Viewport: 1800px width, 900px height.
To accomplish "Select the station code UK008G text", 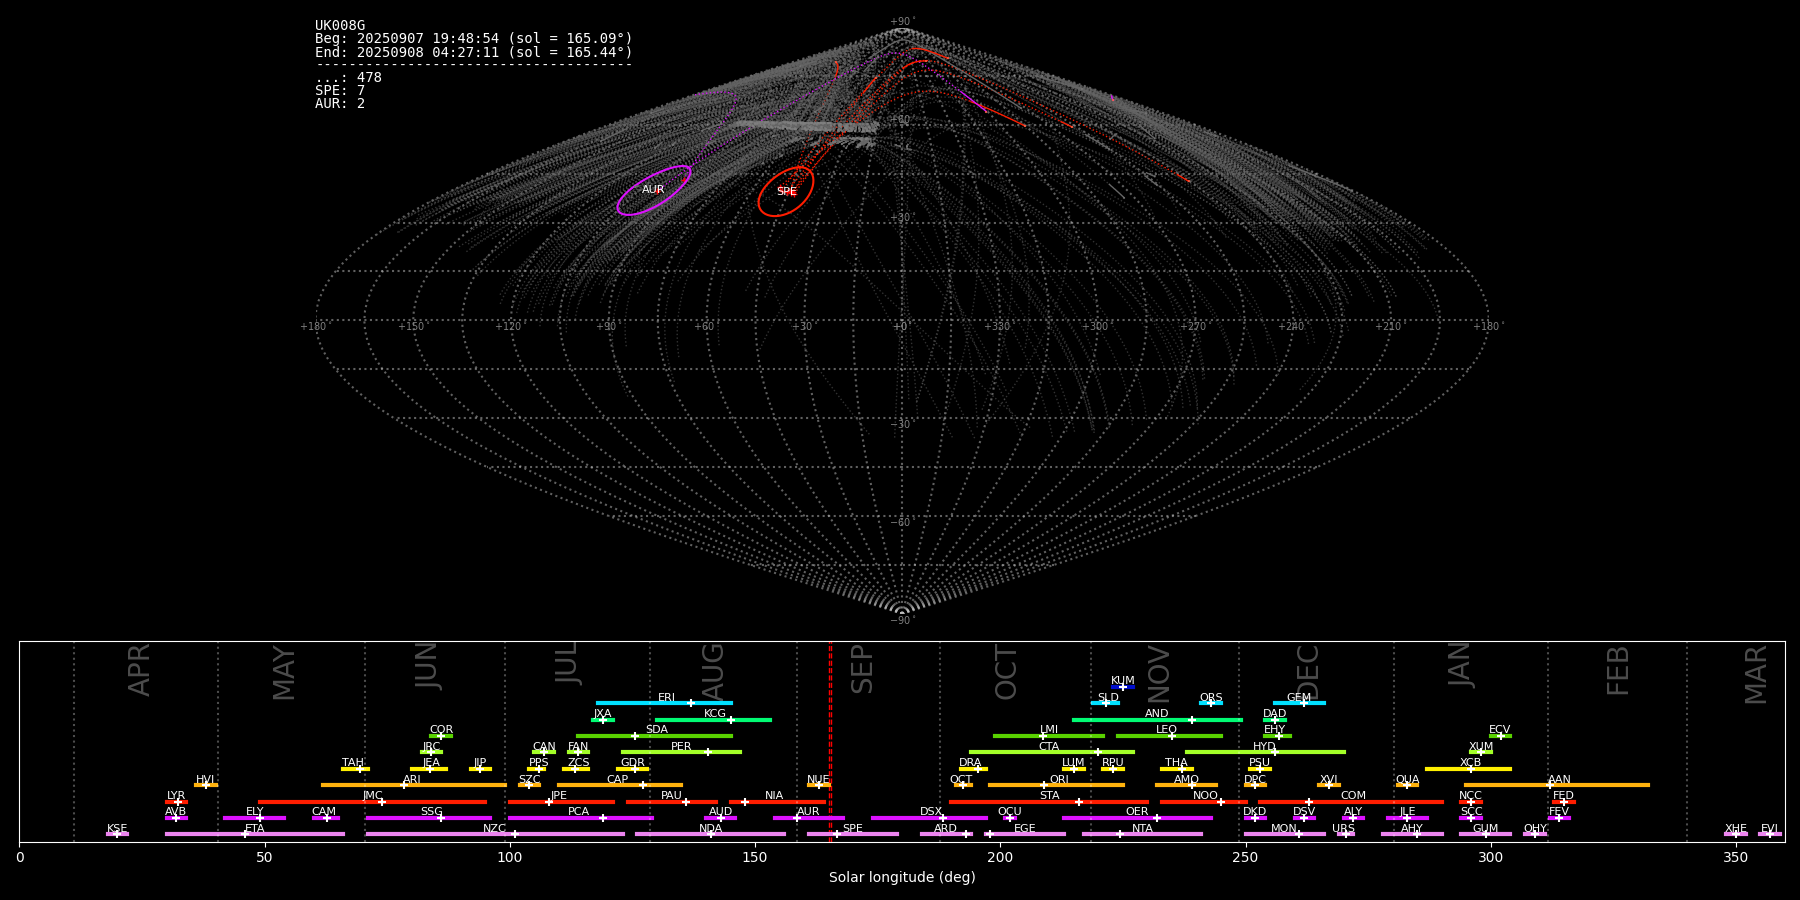I will 340,26.
